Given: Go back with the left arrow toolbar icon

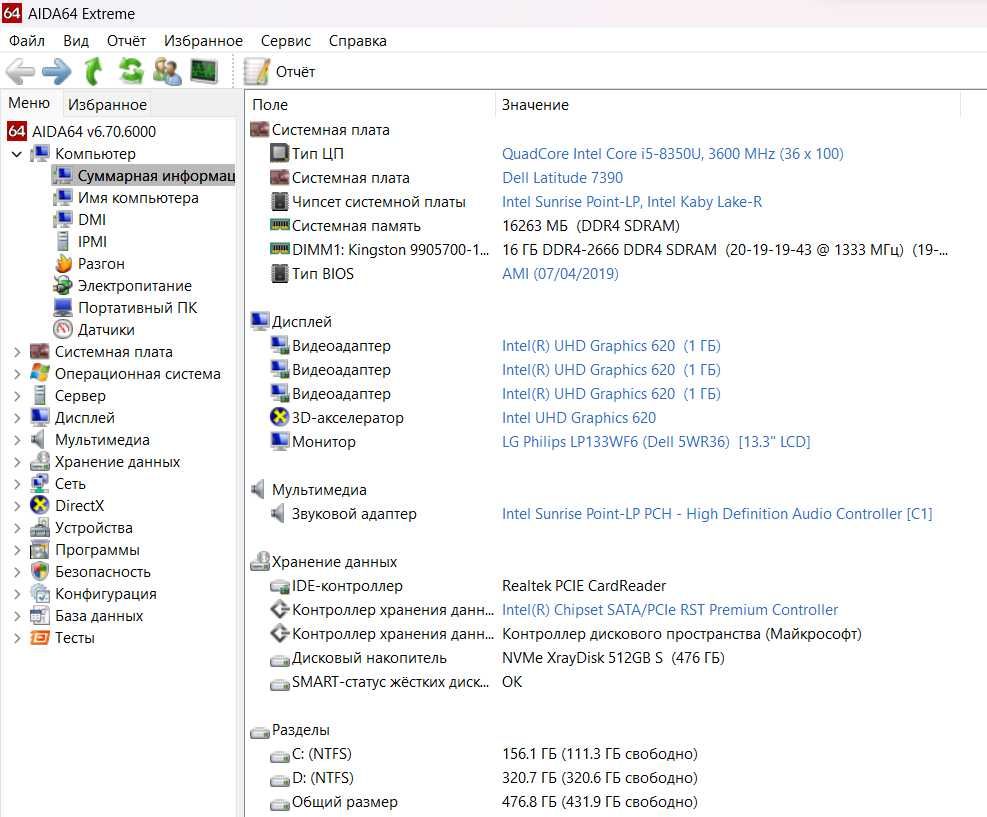Looking at the screenshot, I should (21, 71).
